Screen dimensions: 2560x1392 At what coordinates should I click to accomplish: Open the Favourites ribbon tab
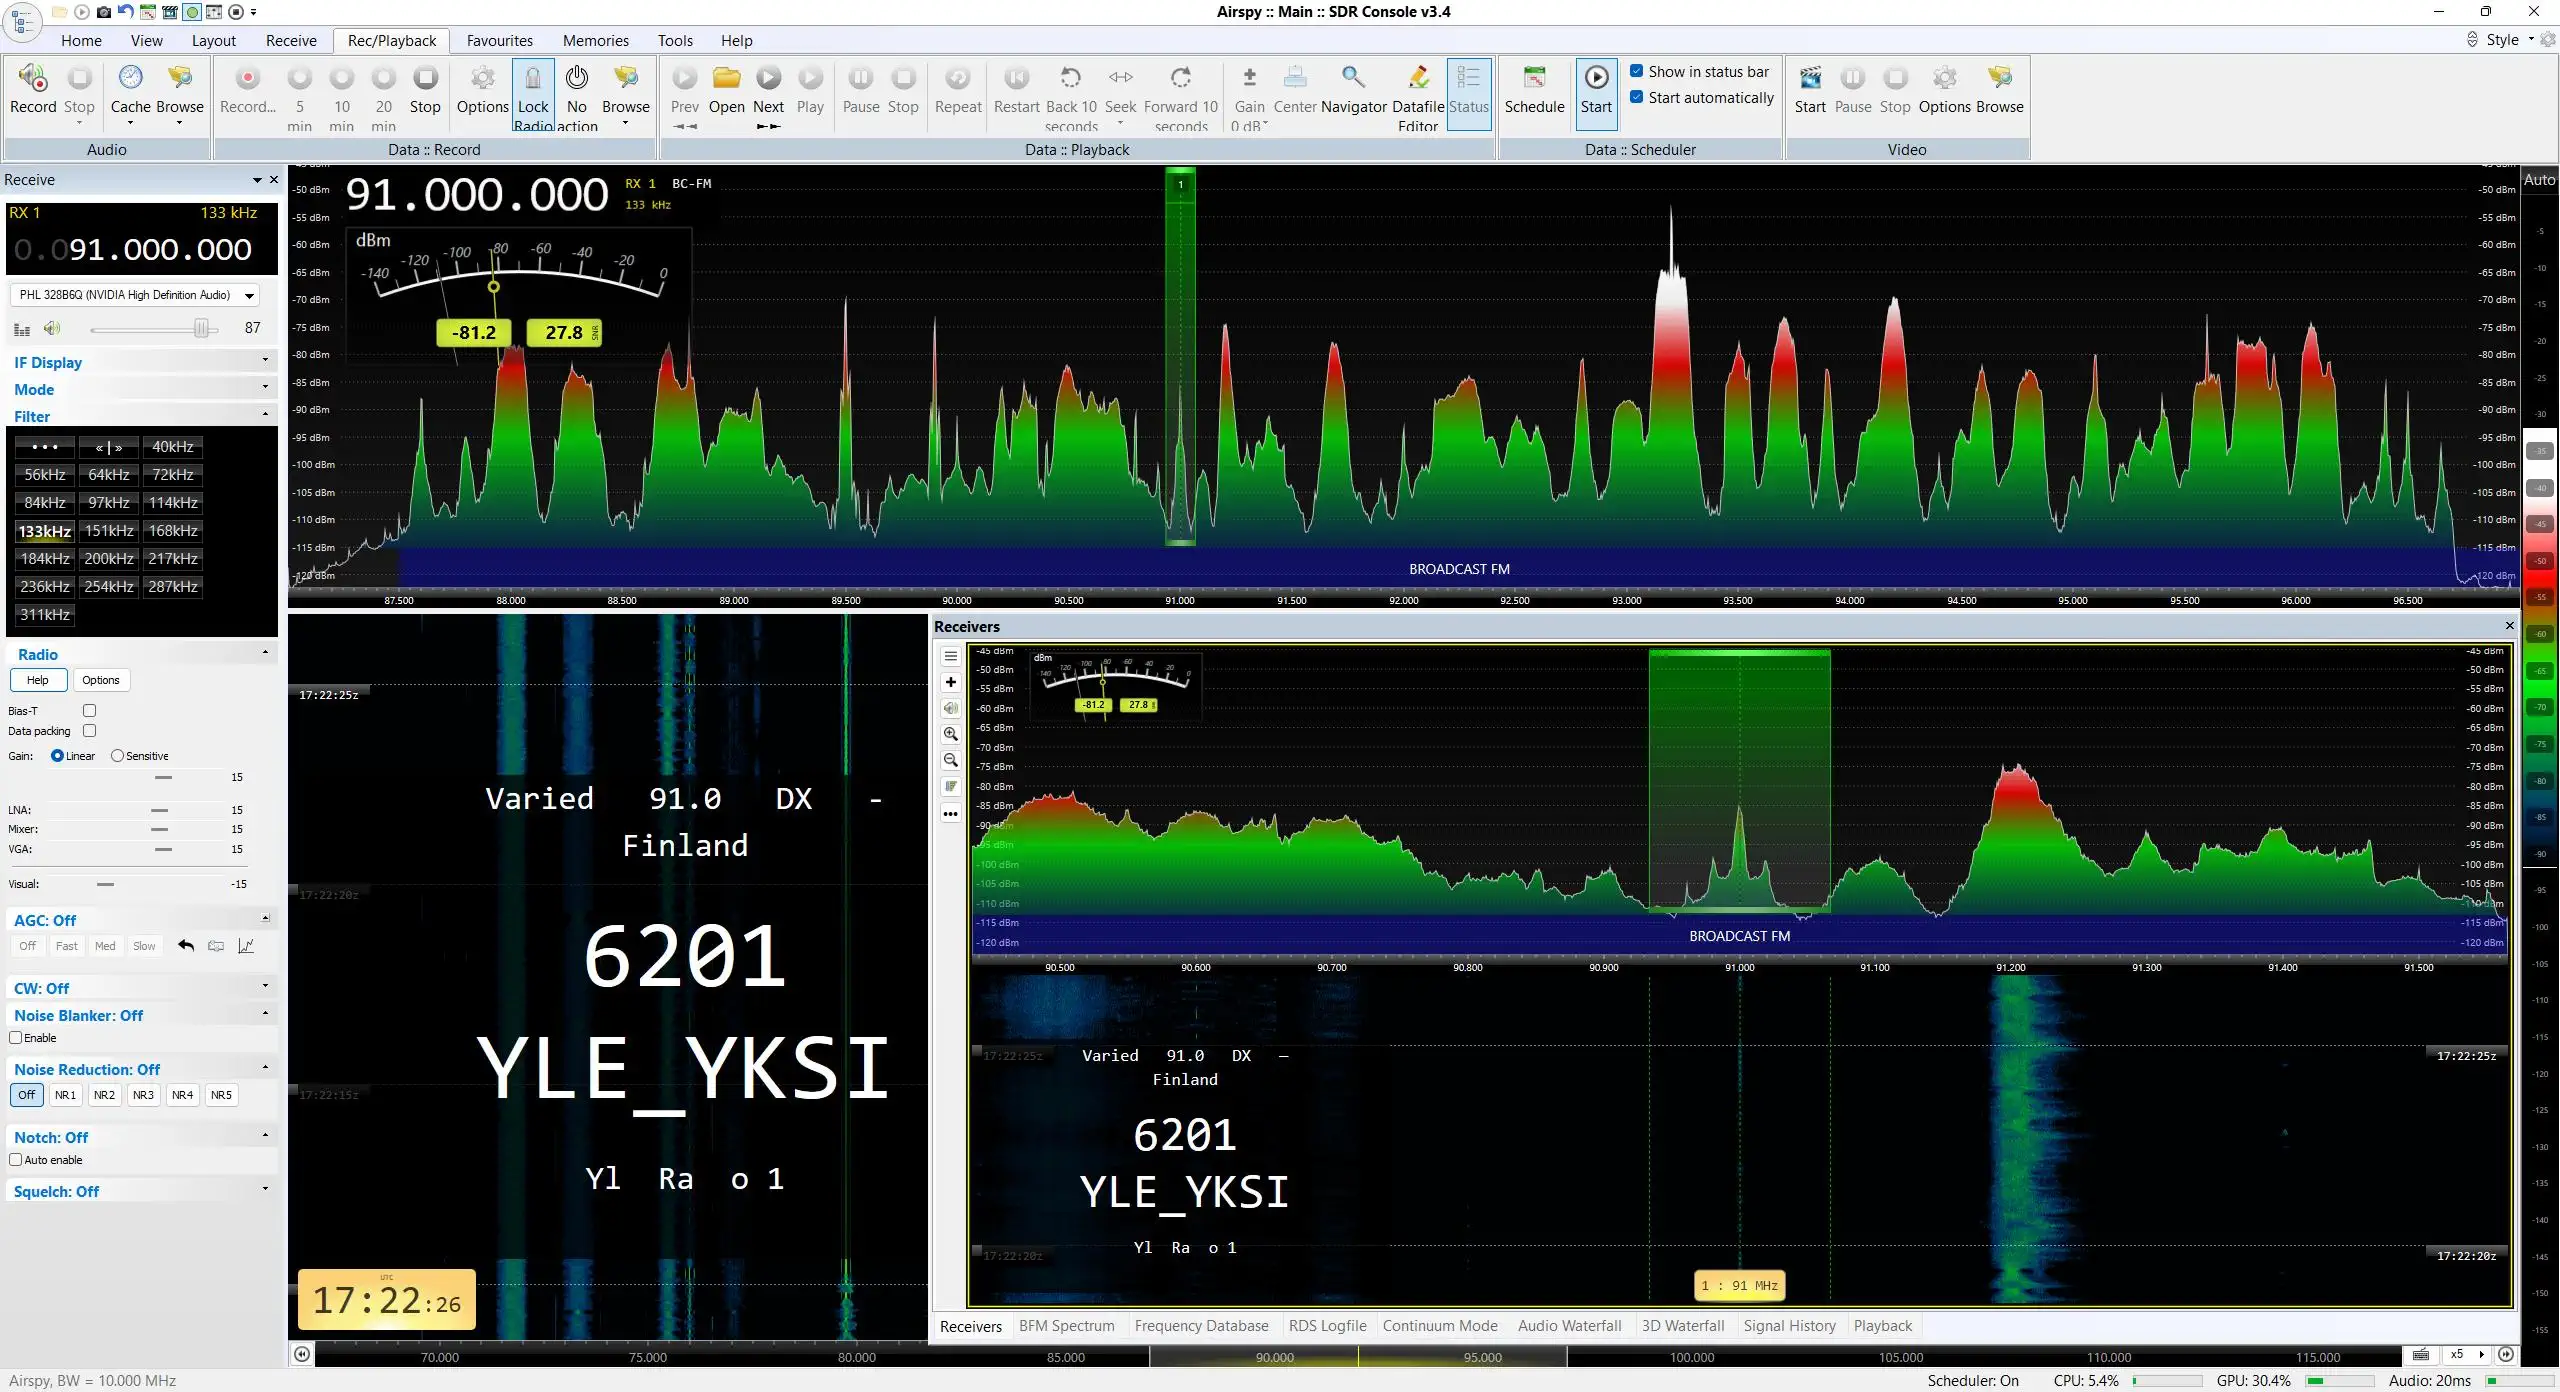[499, 41]
